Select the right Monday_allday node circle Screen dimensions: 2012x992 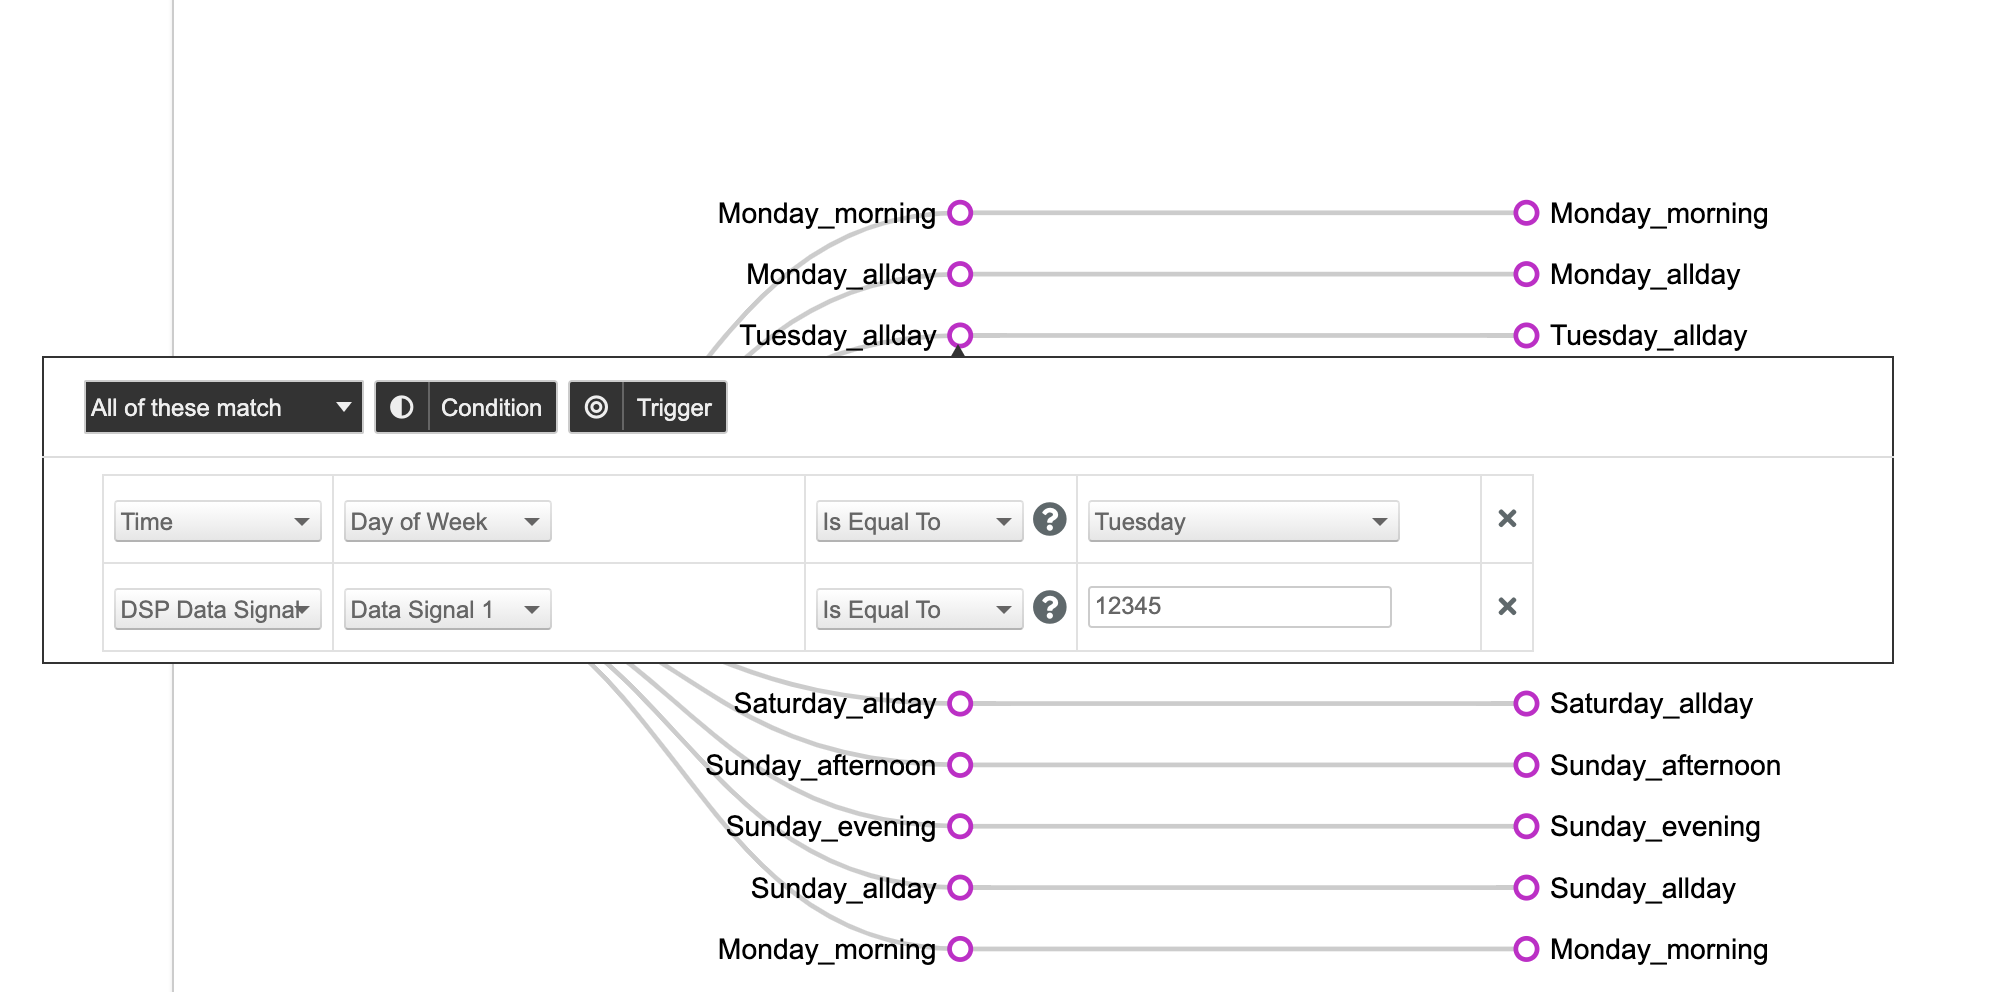tap(1526, 274)
